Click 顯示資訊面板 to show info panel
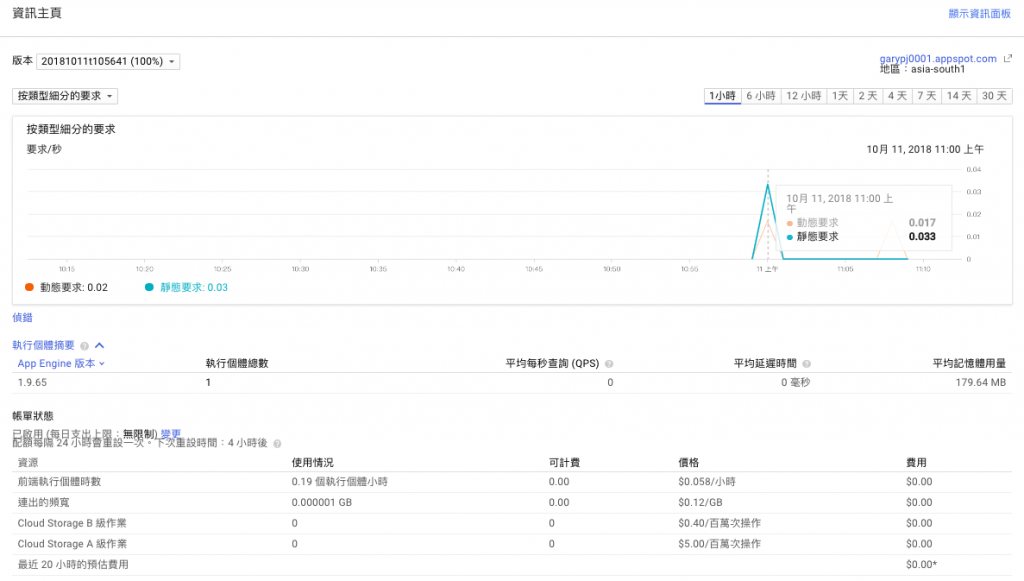The height and width of the screenshot is (581, 1024). point(979,14)
